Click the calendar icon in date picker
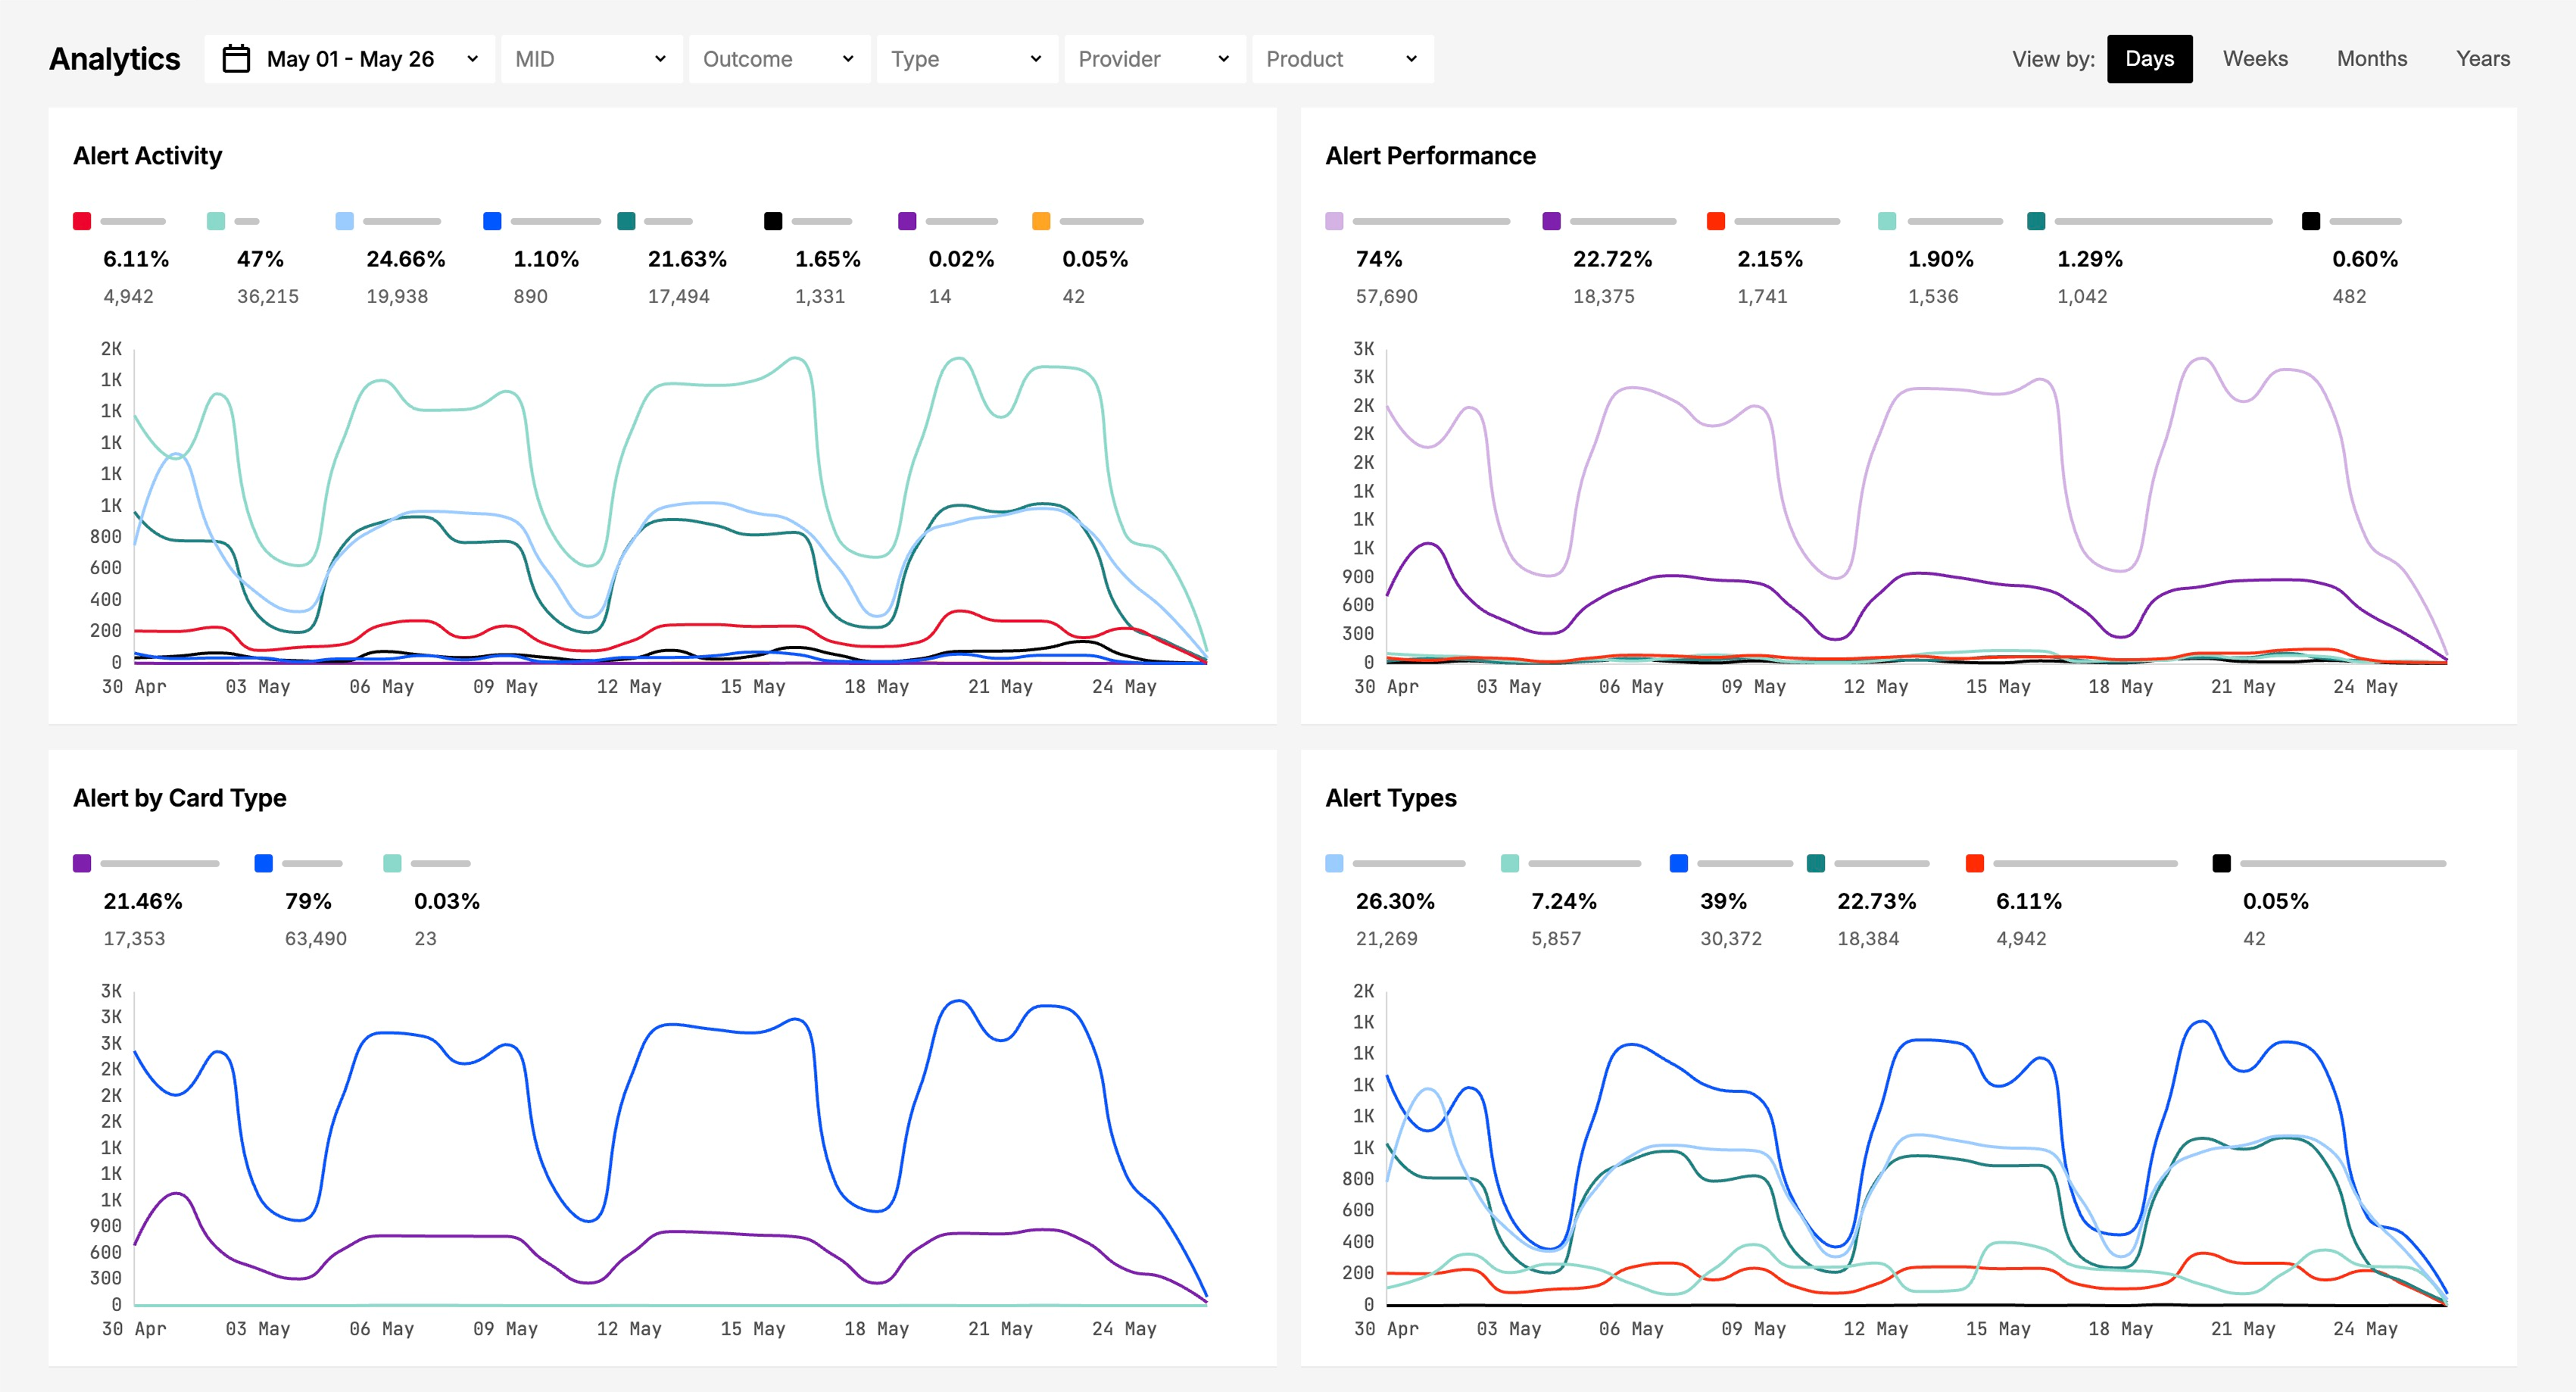The height and width of the screenshot is (1392, 2576). 236,59
